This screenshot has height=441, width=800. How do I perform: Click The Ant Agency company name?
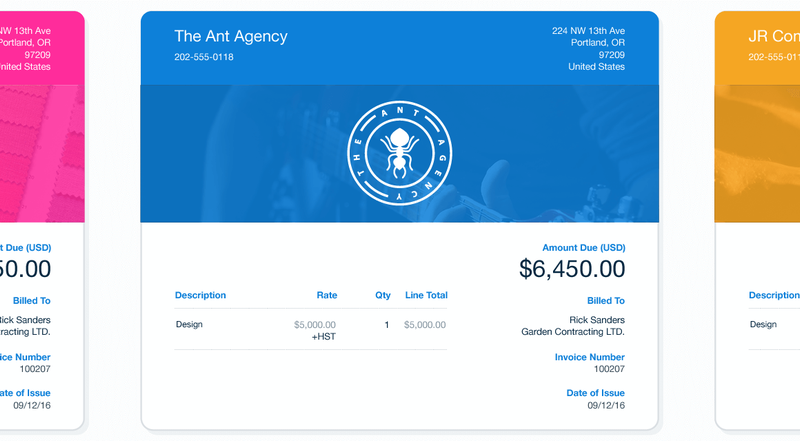[x=231, y=36]
